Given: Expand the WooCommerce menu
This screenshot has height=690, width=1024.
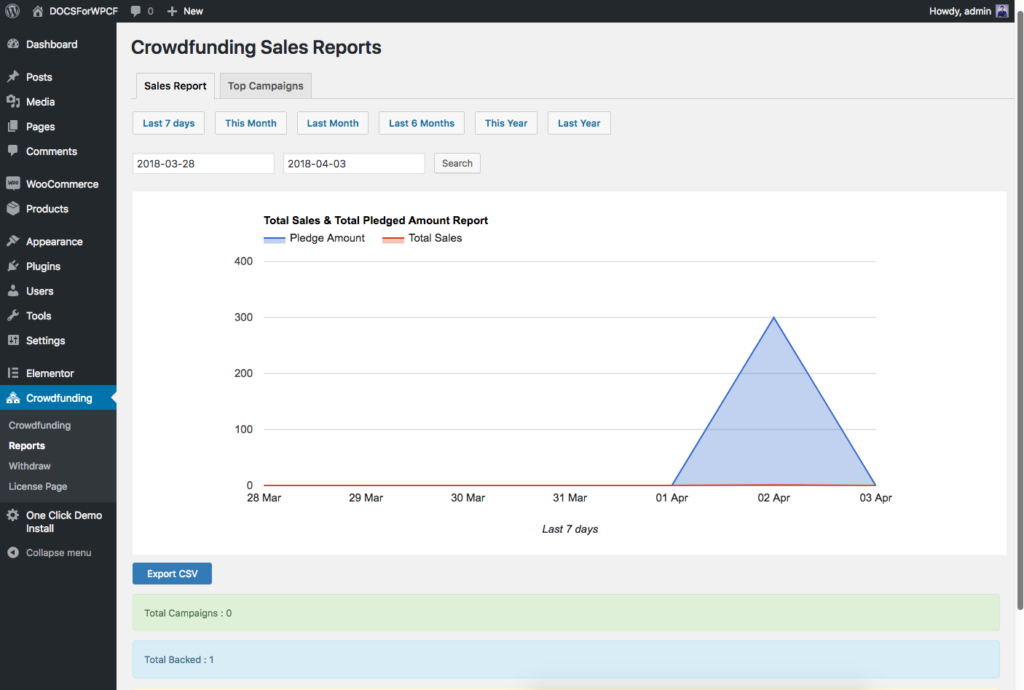Looking at the screenshot, I should [61, 184].
